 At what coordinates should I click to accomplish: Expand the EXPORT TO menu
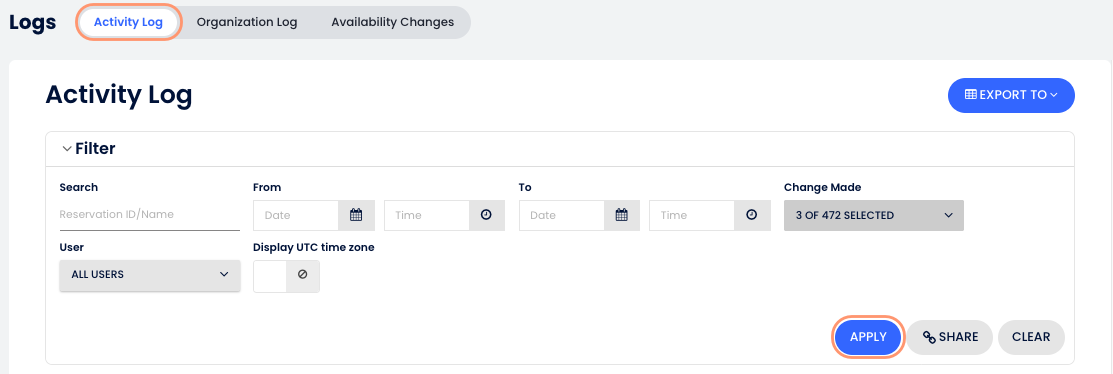[x=1011, y=95]
